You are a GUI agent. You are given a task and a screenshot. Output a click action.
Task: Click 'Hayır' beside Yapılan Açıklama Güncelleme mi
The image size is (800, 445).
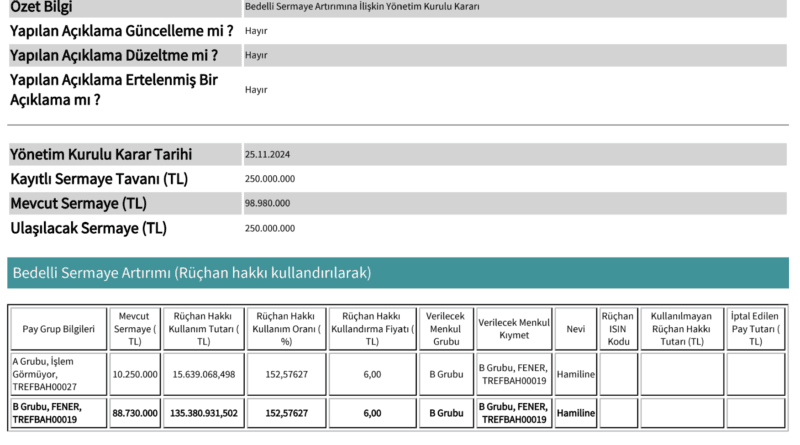(x=256, y=31)
